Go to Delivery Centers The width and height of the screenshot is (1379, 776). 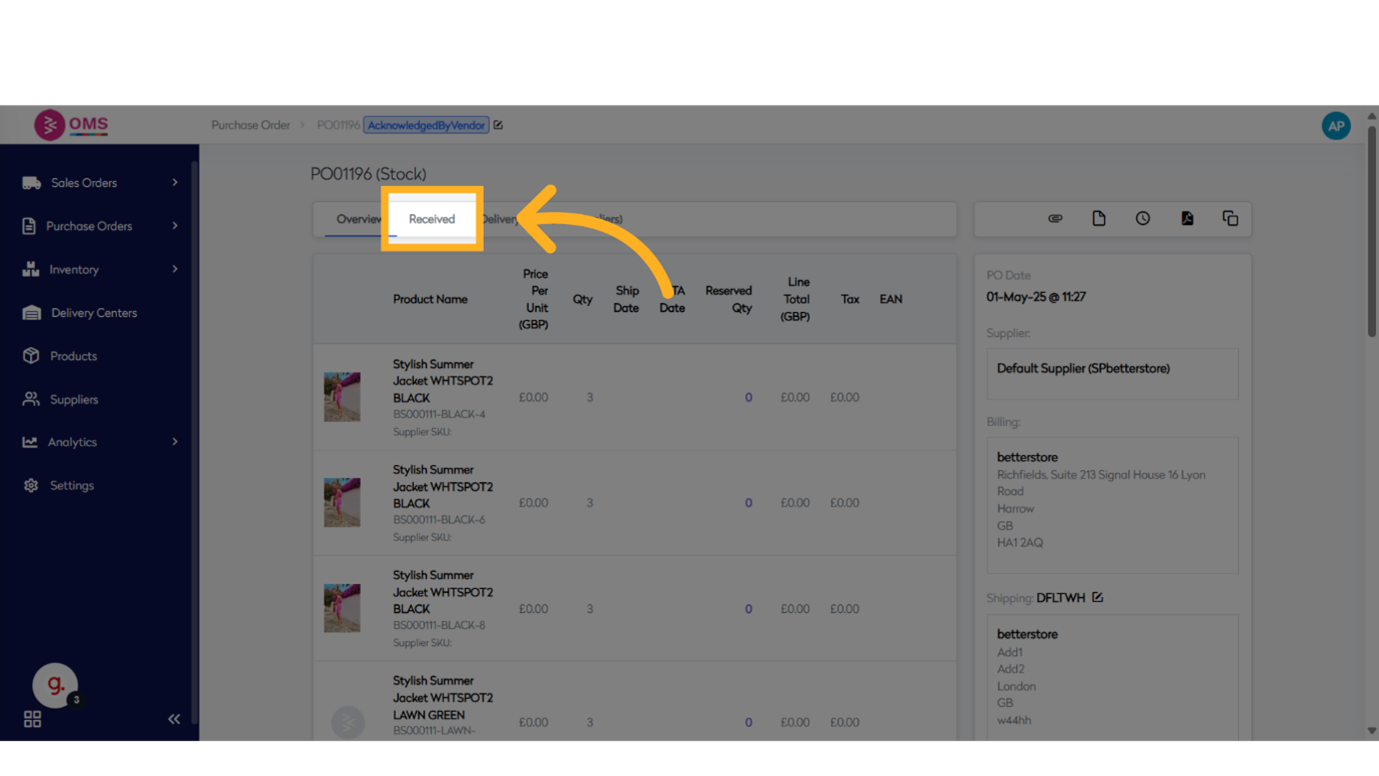94,313
